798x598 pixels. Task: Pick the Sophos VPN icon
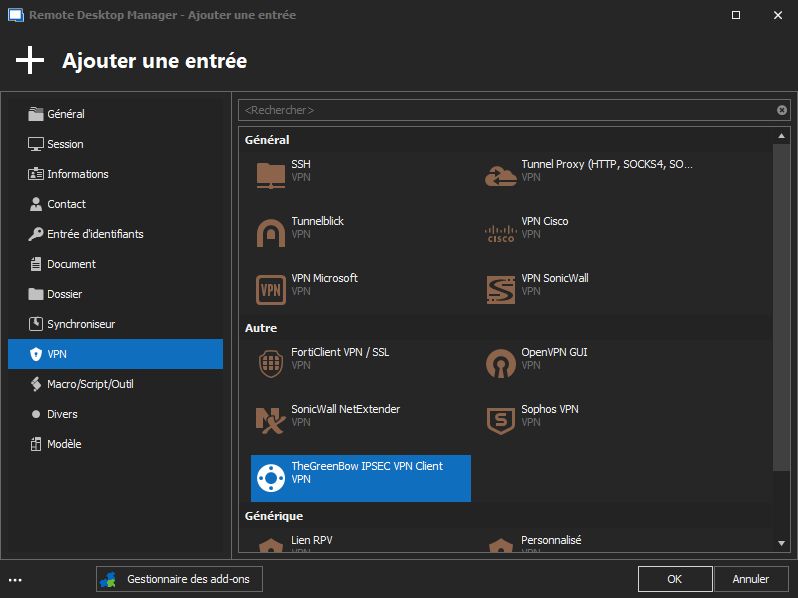coord(500,420)
